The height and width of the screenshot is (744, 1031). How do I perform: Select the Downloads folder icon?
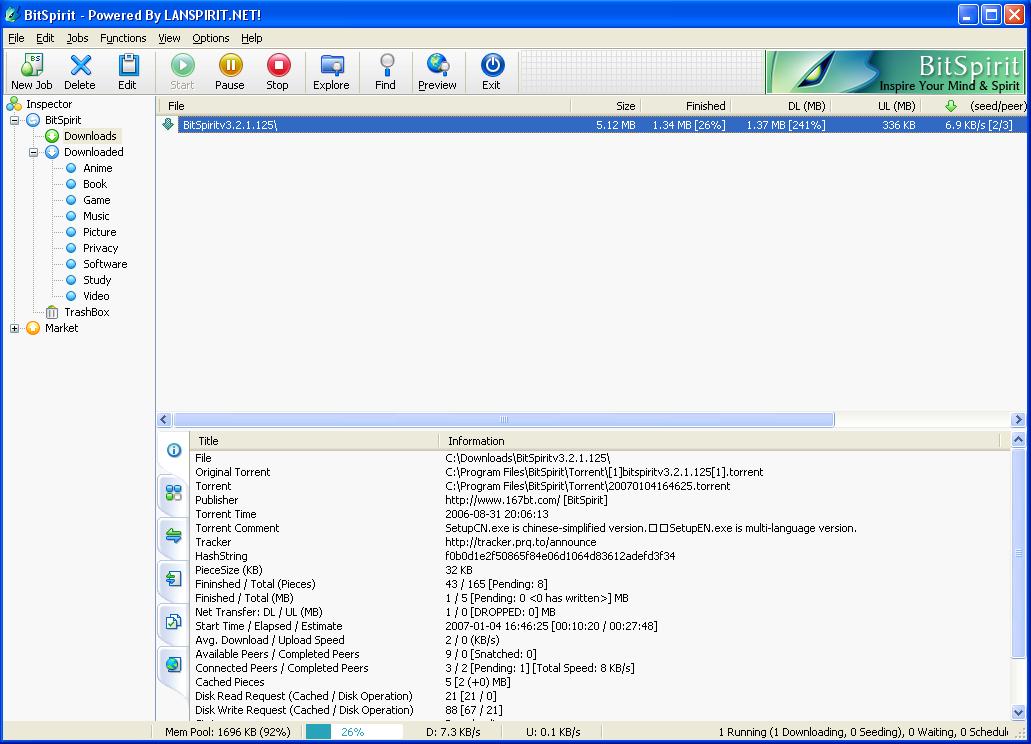[52, 136]
